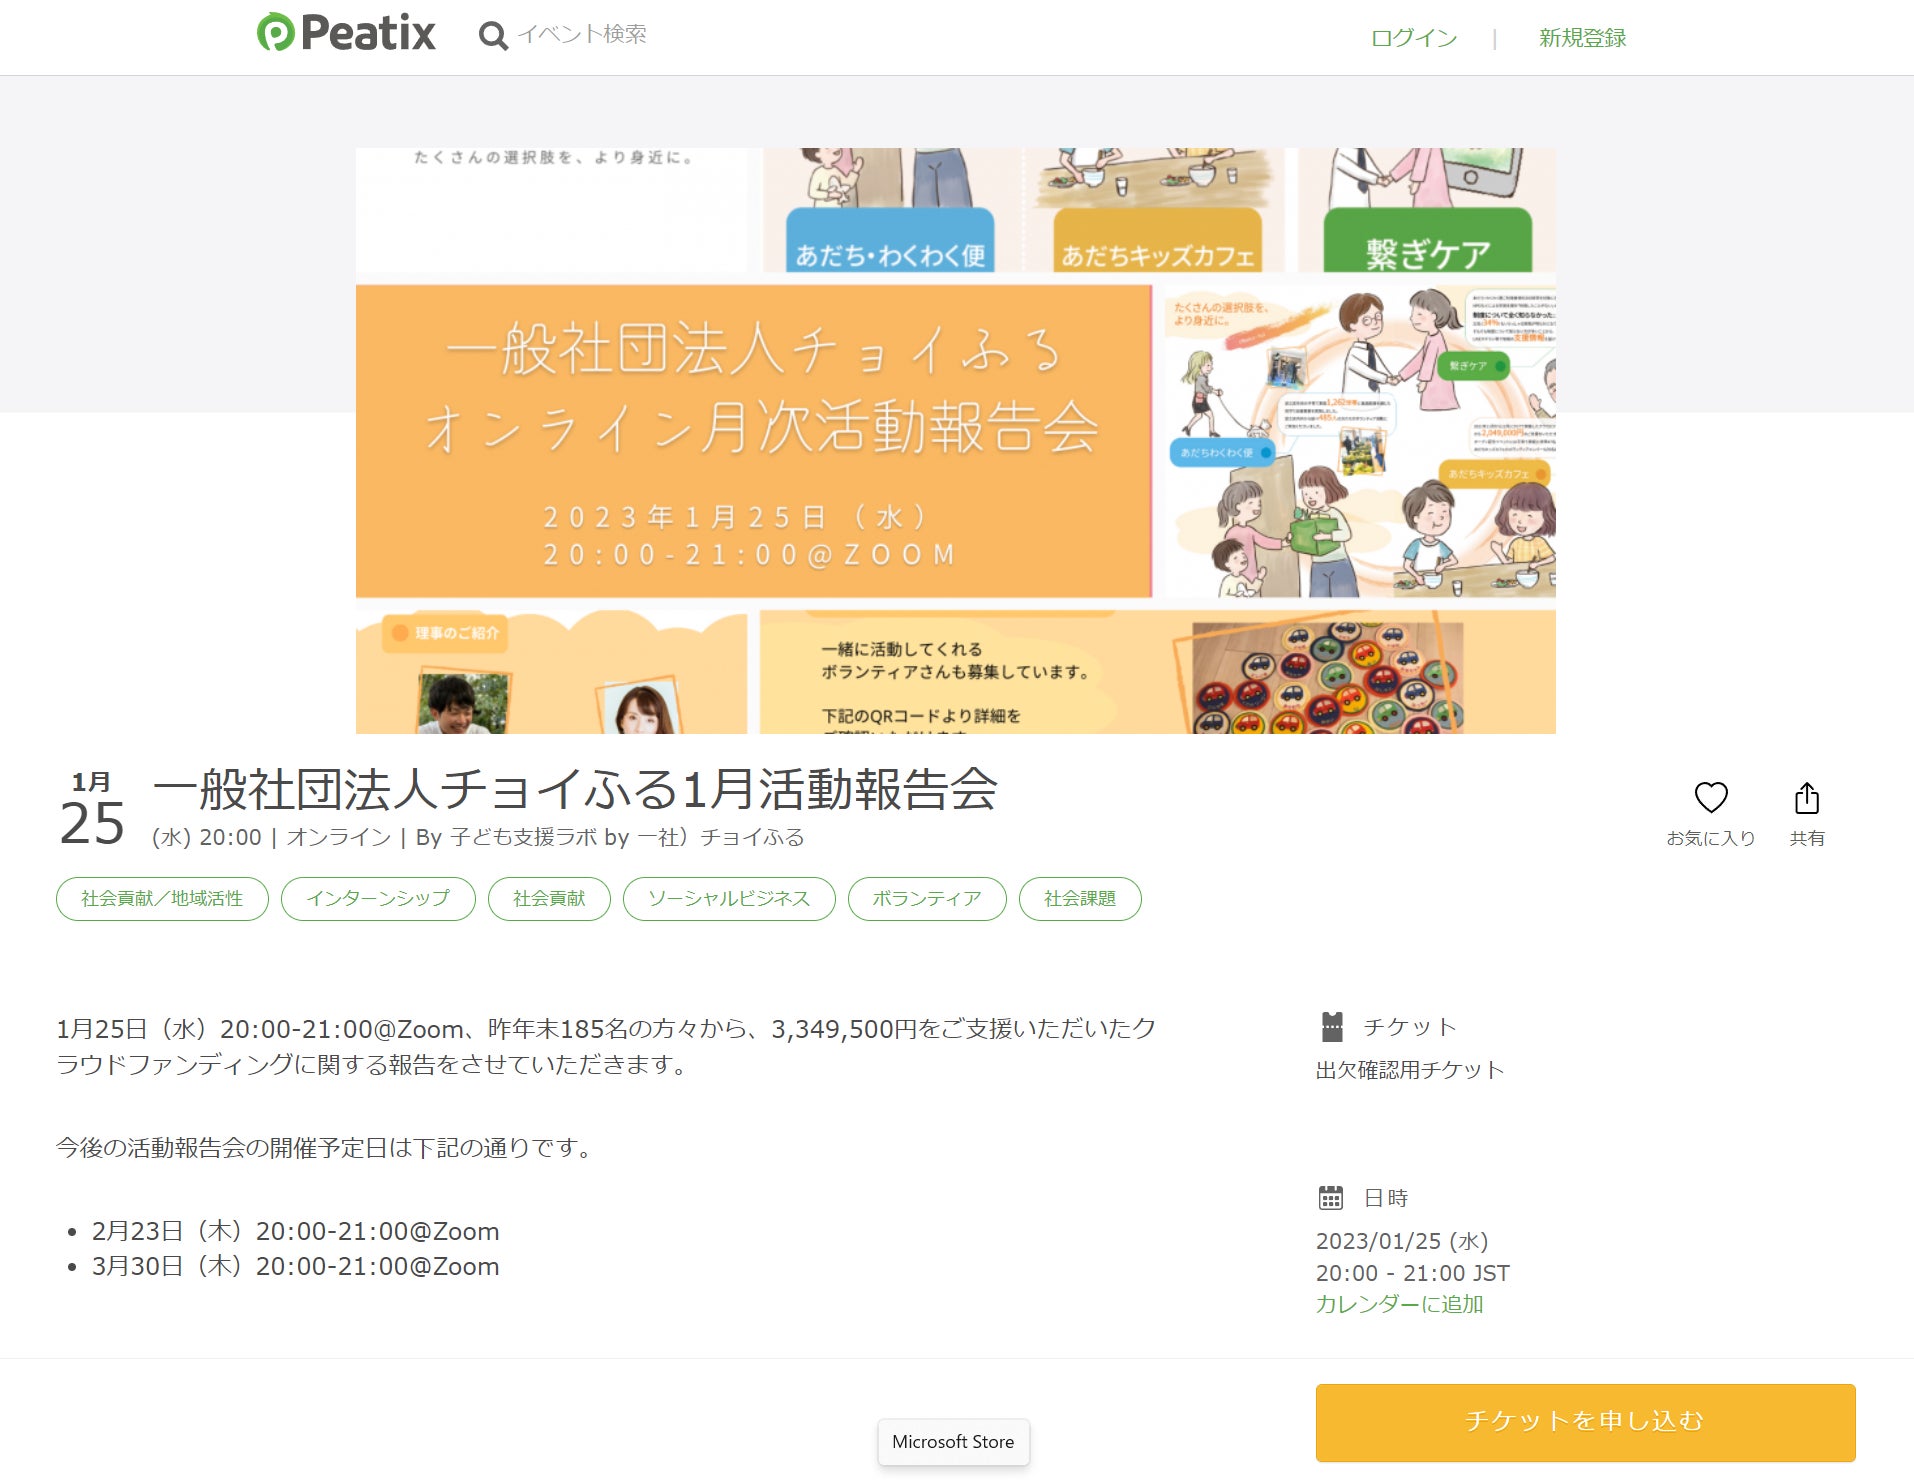This screenshot has height=1483, width=1914.
Task: Select the インターンシップ tag
Action: coord(378,899)
